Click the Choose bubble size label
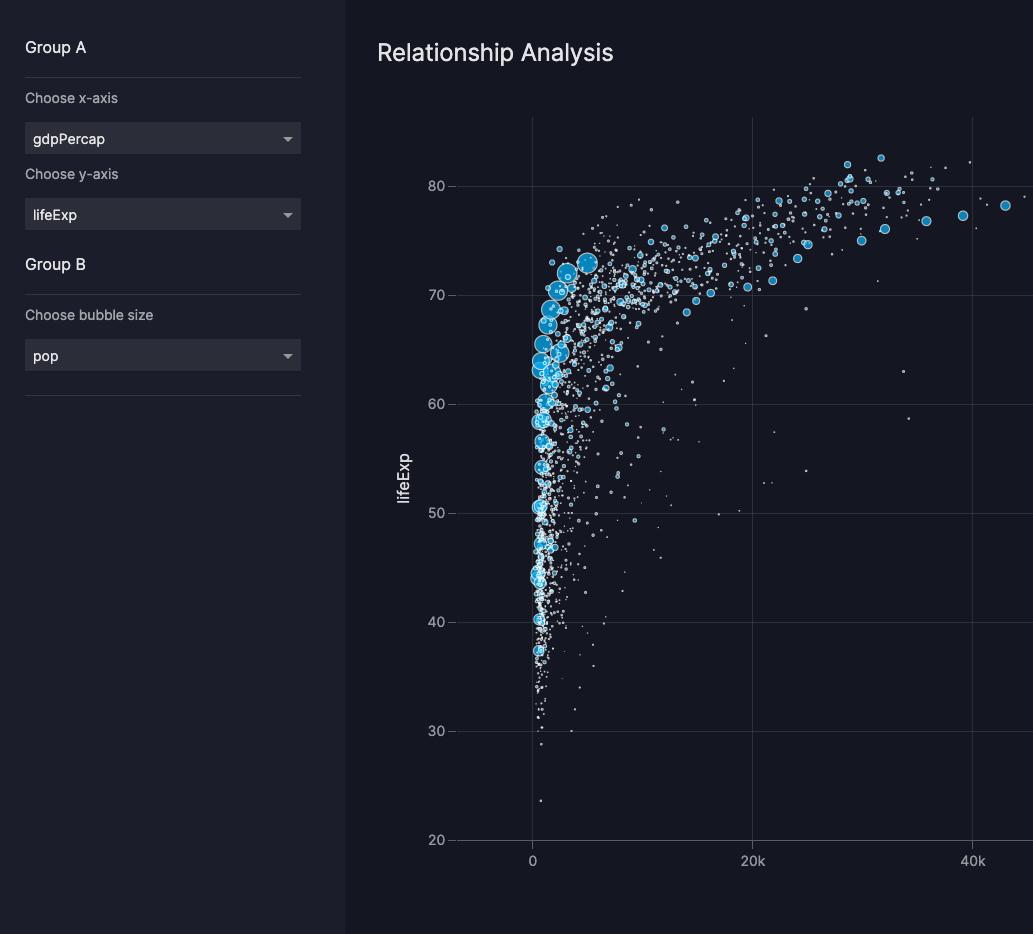Screen dimensions: 1033x934 [x=89, y=315]
